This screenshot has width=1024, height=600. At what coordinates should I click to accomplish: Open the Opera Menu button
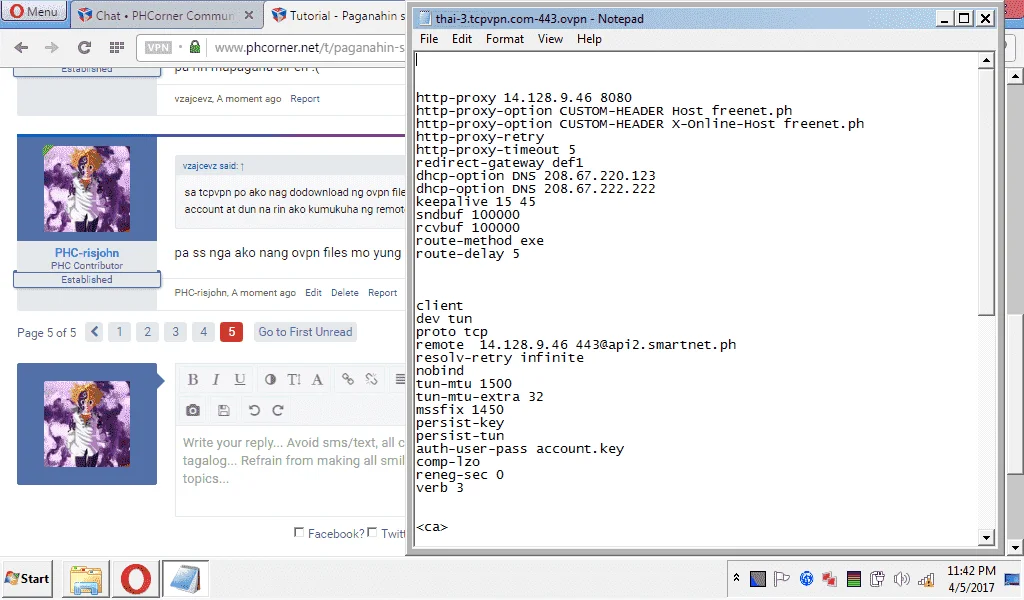(x=35, y=12)
